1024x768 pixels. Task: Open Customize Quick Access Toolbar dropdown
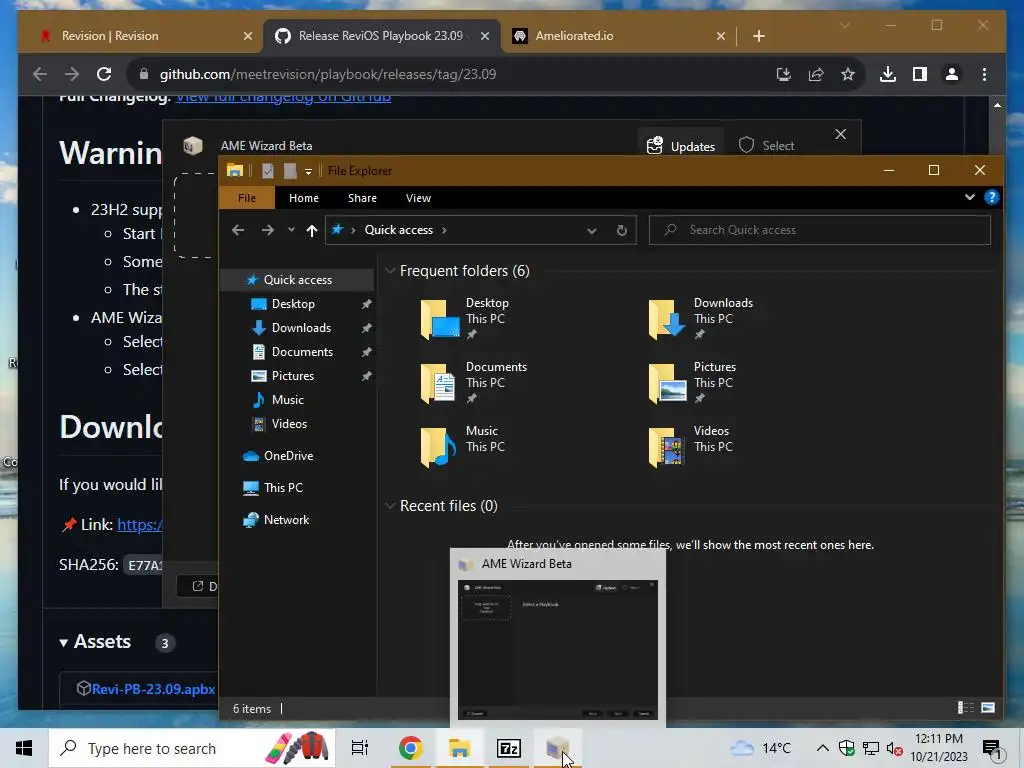point(308,171)
